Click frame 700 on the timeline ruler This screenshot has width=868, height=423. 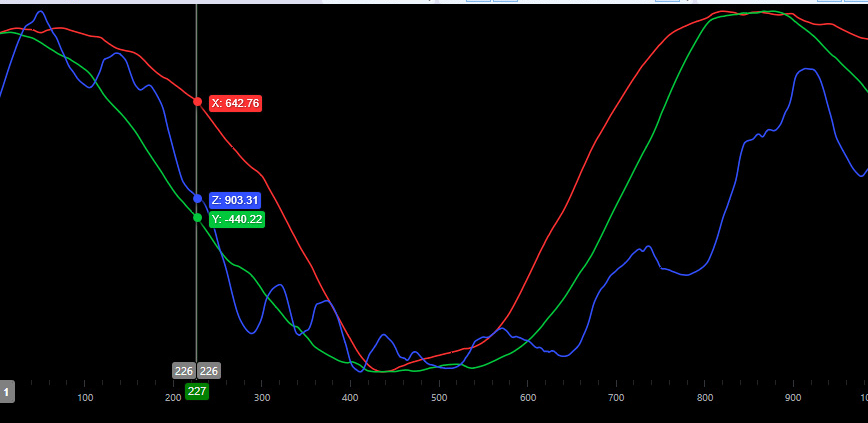[x=616, y=398]
